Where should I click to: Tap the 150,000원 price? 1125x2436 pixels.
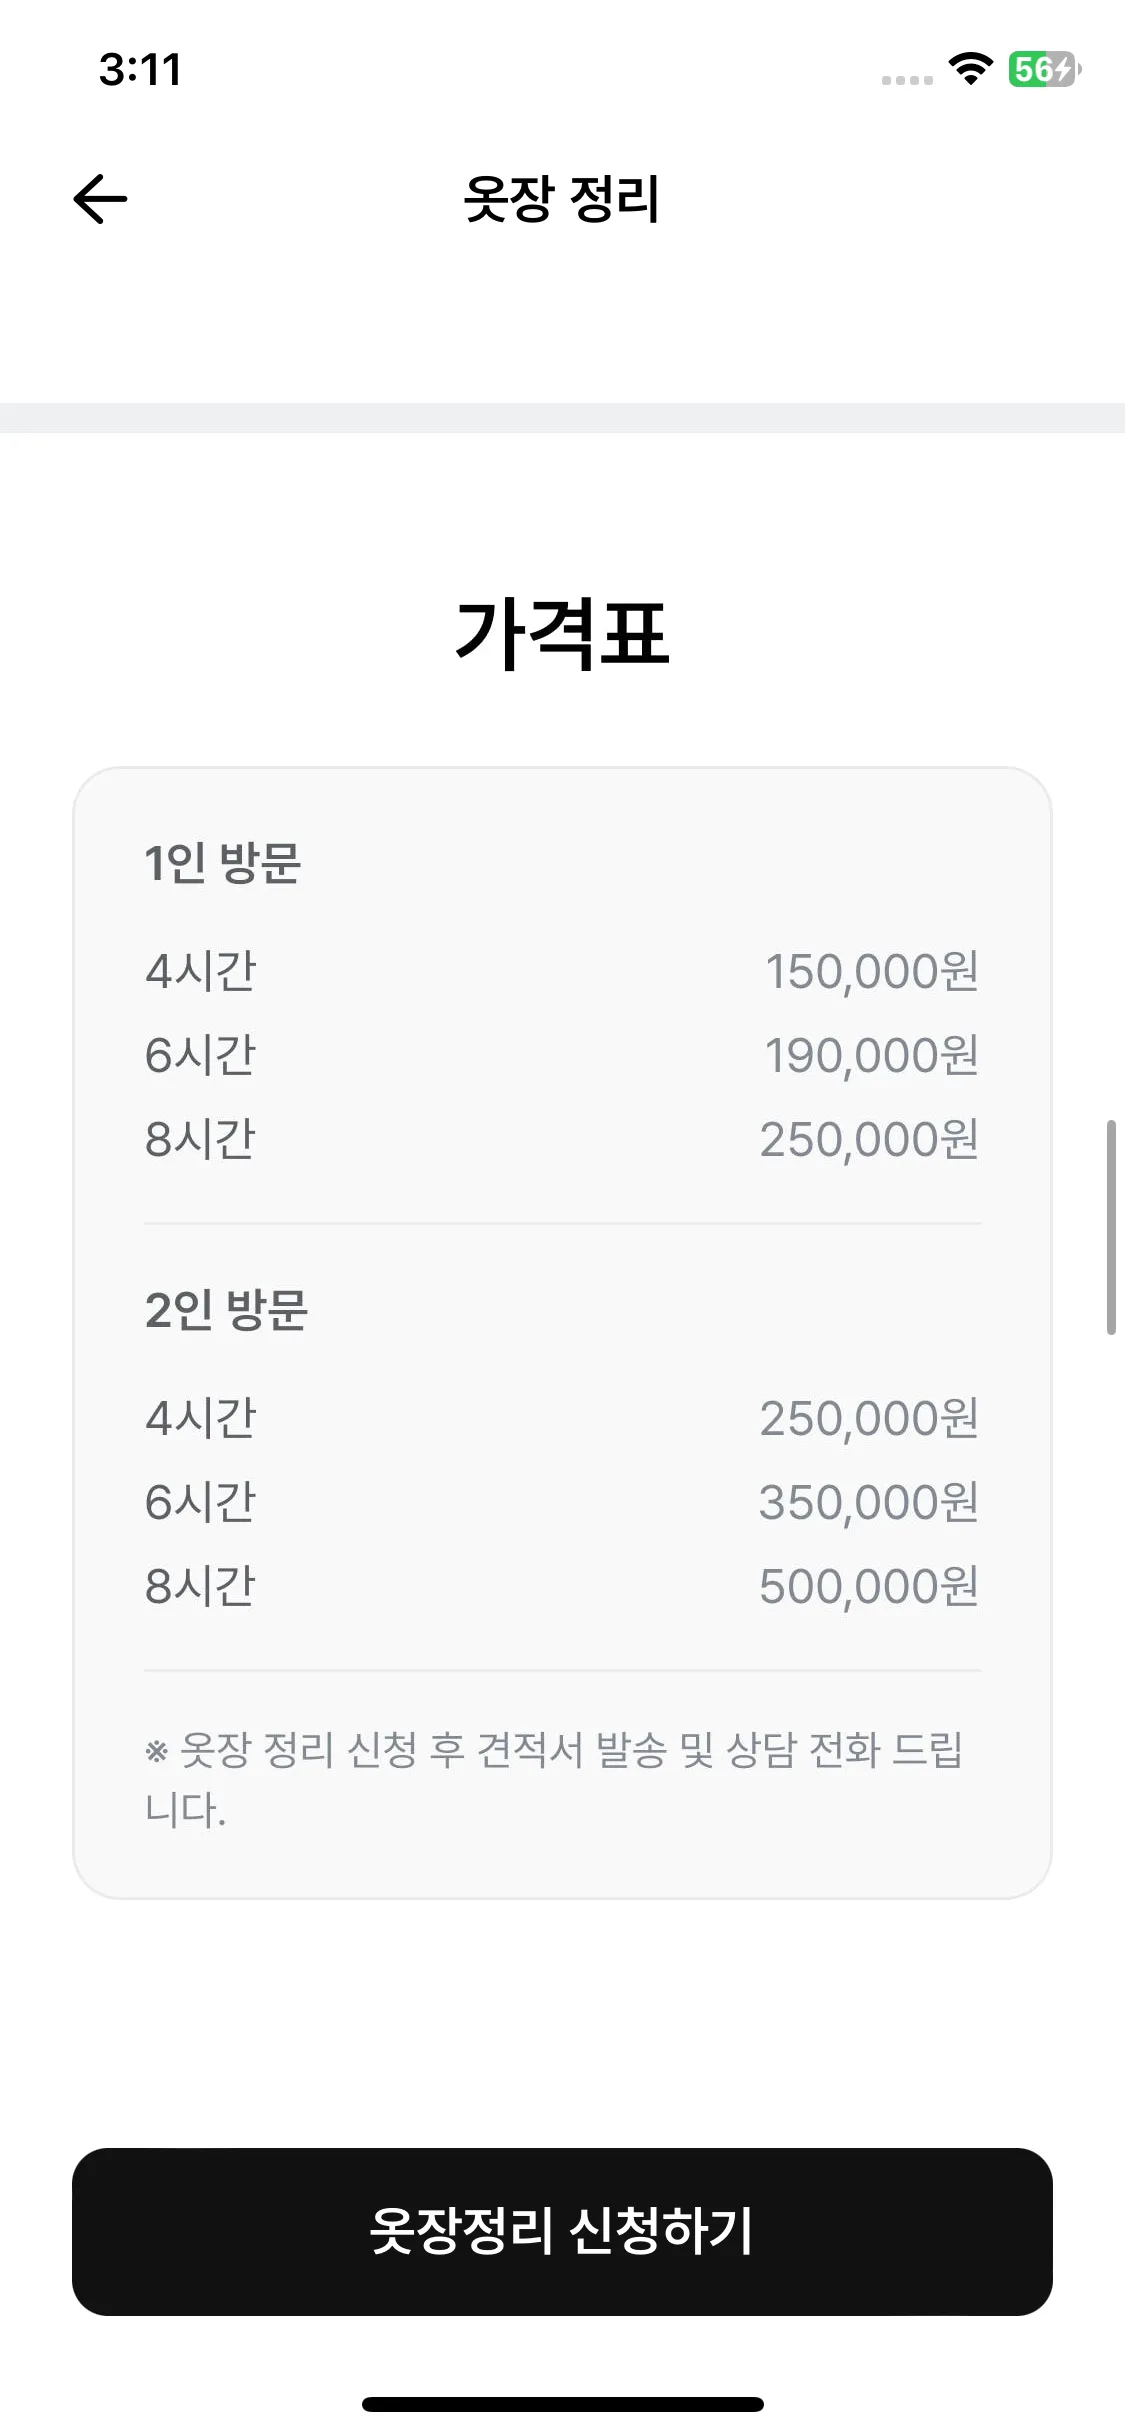871,972
